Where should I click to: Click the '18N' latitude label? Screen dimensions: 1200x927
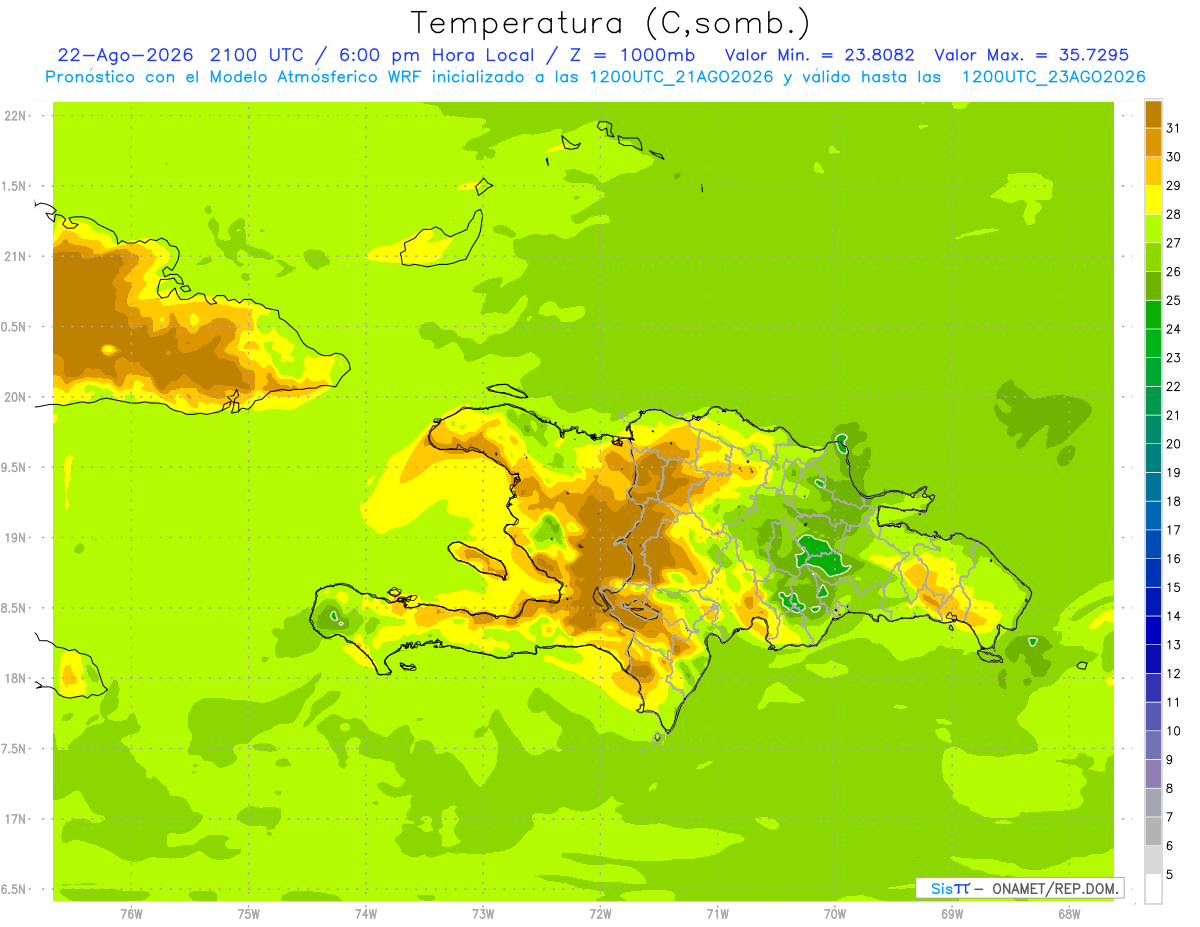15,678
